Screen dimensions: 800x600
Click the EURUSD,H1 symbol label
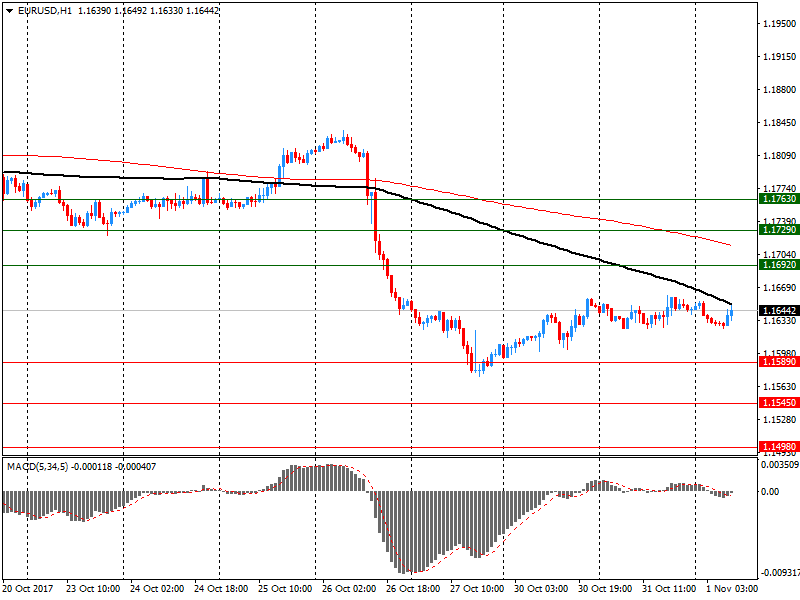pos(45,11)
